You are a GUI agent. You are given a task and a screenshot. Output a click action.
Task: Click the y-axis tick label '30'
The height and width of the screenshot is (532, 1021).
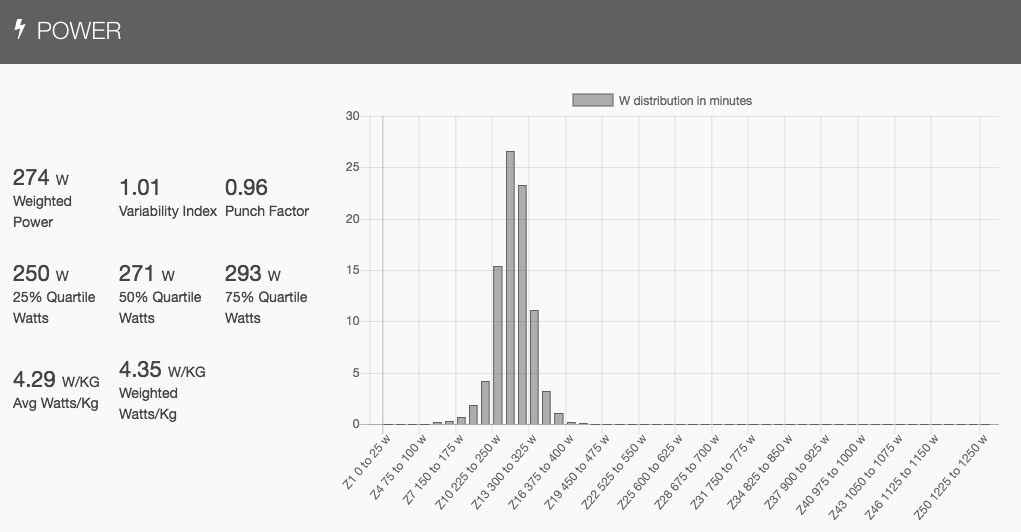coord(352,116)
